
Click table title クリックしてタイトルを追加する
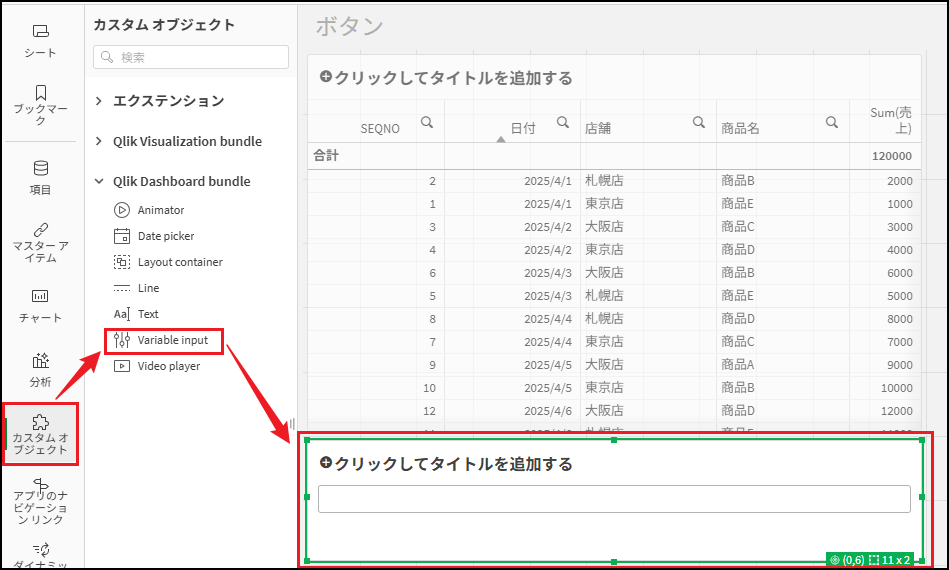click(x=453, y=78)
